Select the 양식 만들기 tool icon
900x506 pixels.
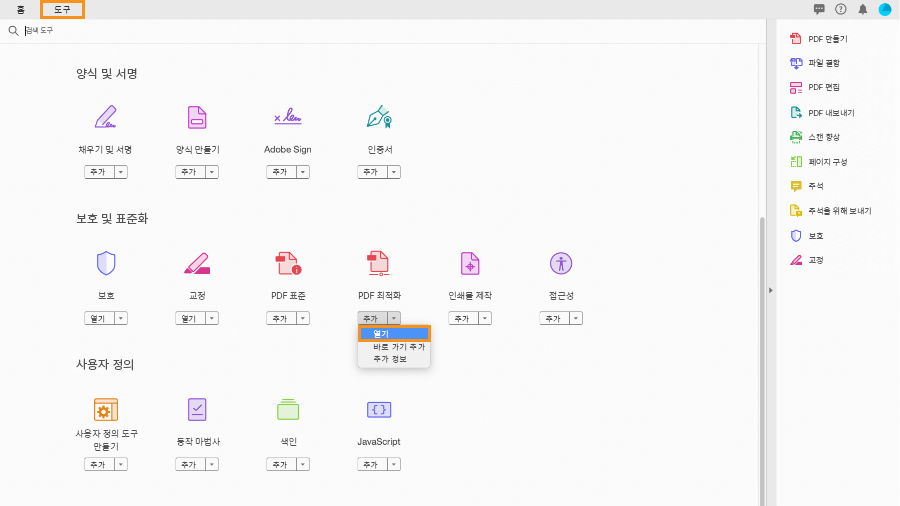pos(197,117)
